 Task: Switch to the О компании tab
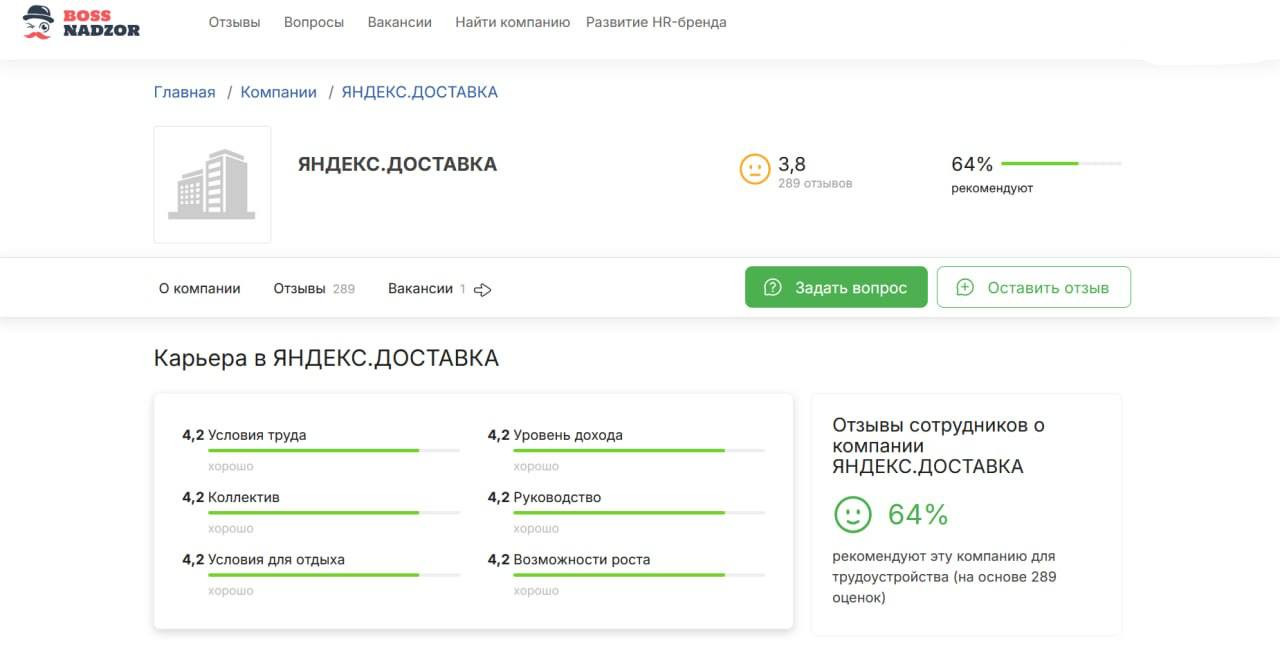click(200, 288)
